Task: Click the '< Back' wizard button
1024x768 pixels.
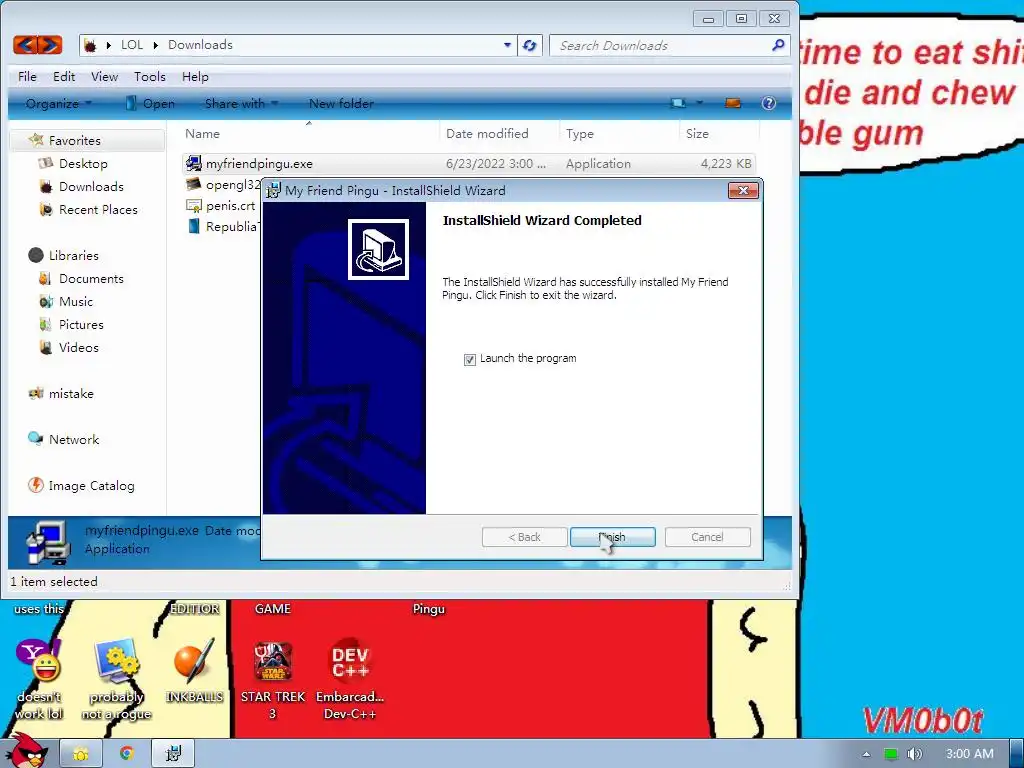Action: point(524,537)
